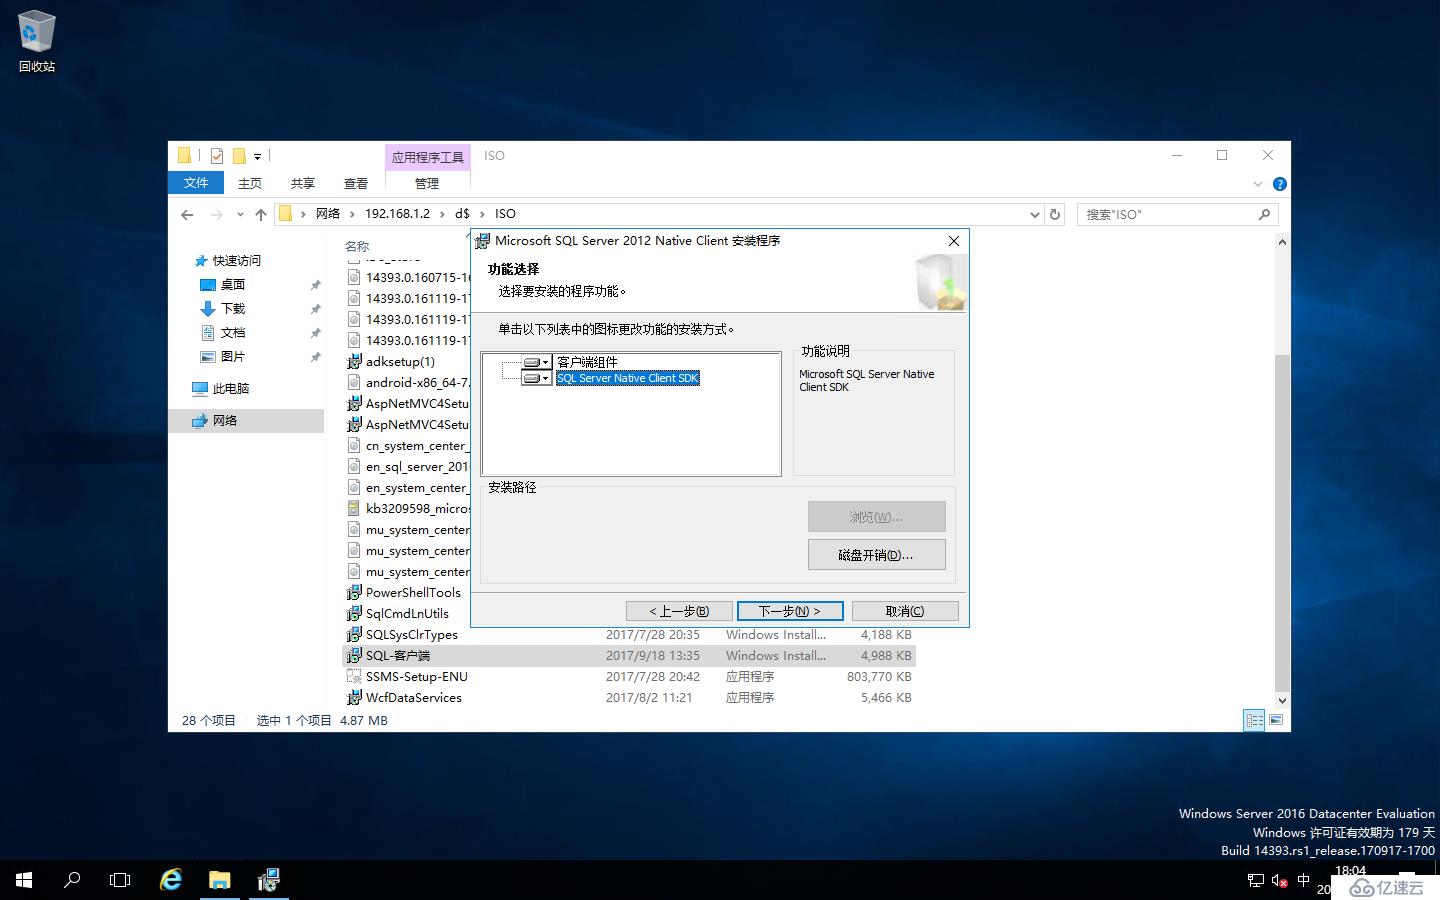Select 桌面 in navigation pane
The width and height of the screenshot is (1440, 900).
coord(233,284)
